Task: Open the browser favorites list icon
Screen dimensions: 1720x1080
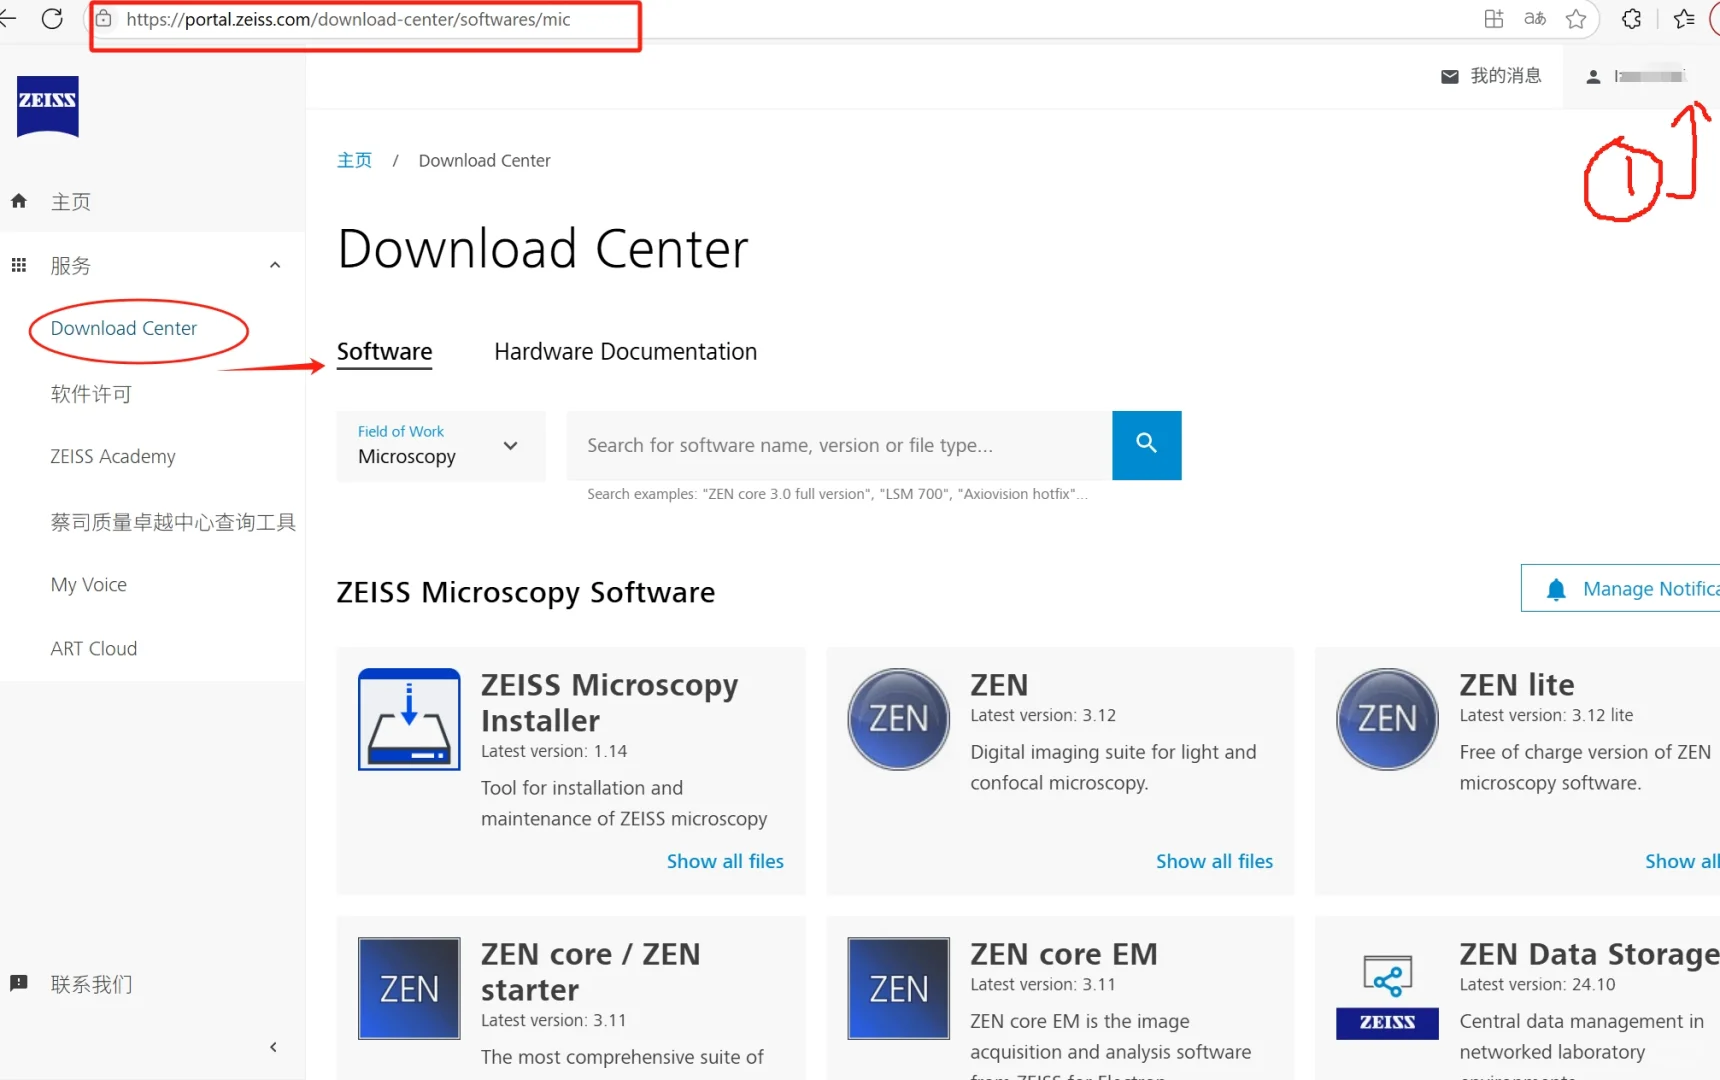Action: click(1684, 19)
